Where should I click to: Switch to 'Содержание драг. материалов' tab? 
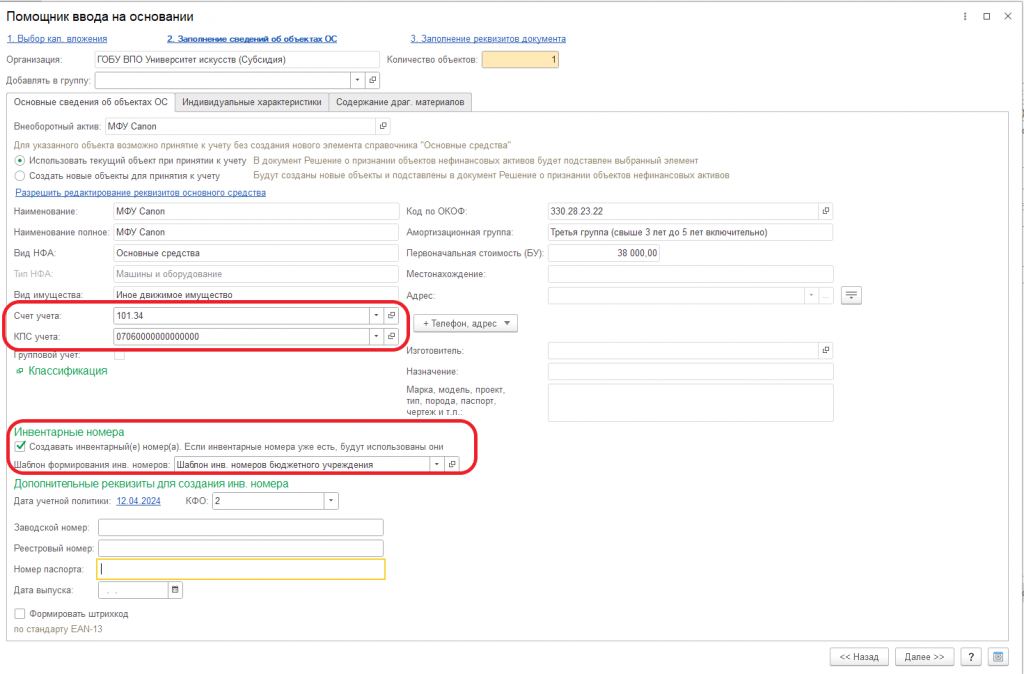coord(400,102)
